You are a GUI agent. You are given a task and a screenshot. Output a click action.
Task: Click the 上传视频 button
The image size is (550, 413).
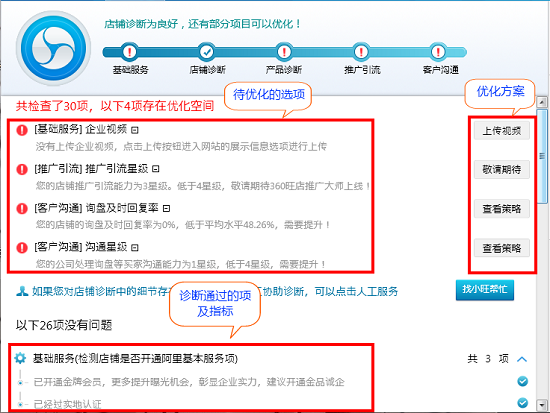click(502, 131)
